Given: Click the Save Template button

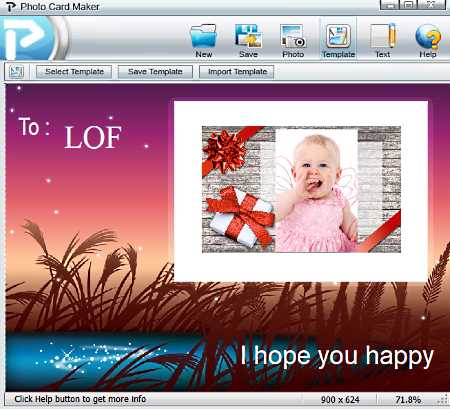Looking at the screenshot, I should click(155, 72).
